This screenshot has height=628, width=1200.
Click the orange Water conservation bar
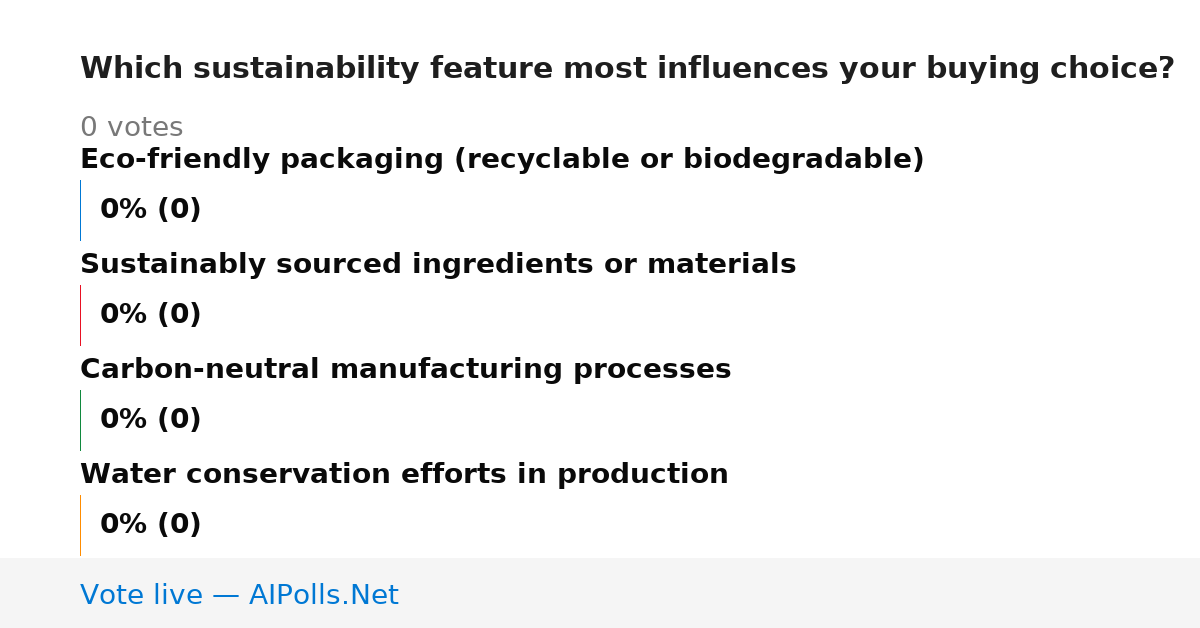coord(80,525)
